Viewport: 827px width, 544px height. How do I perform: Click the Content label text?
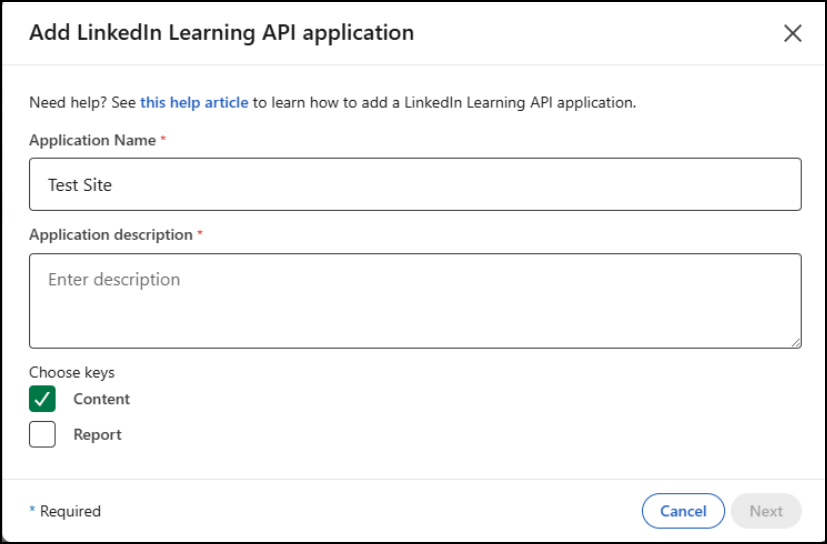[101, 399]
